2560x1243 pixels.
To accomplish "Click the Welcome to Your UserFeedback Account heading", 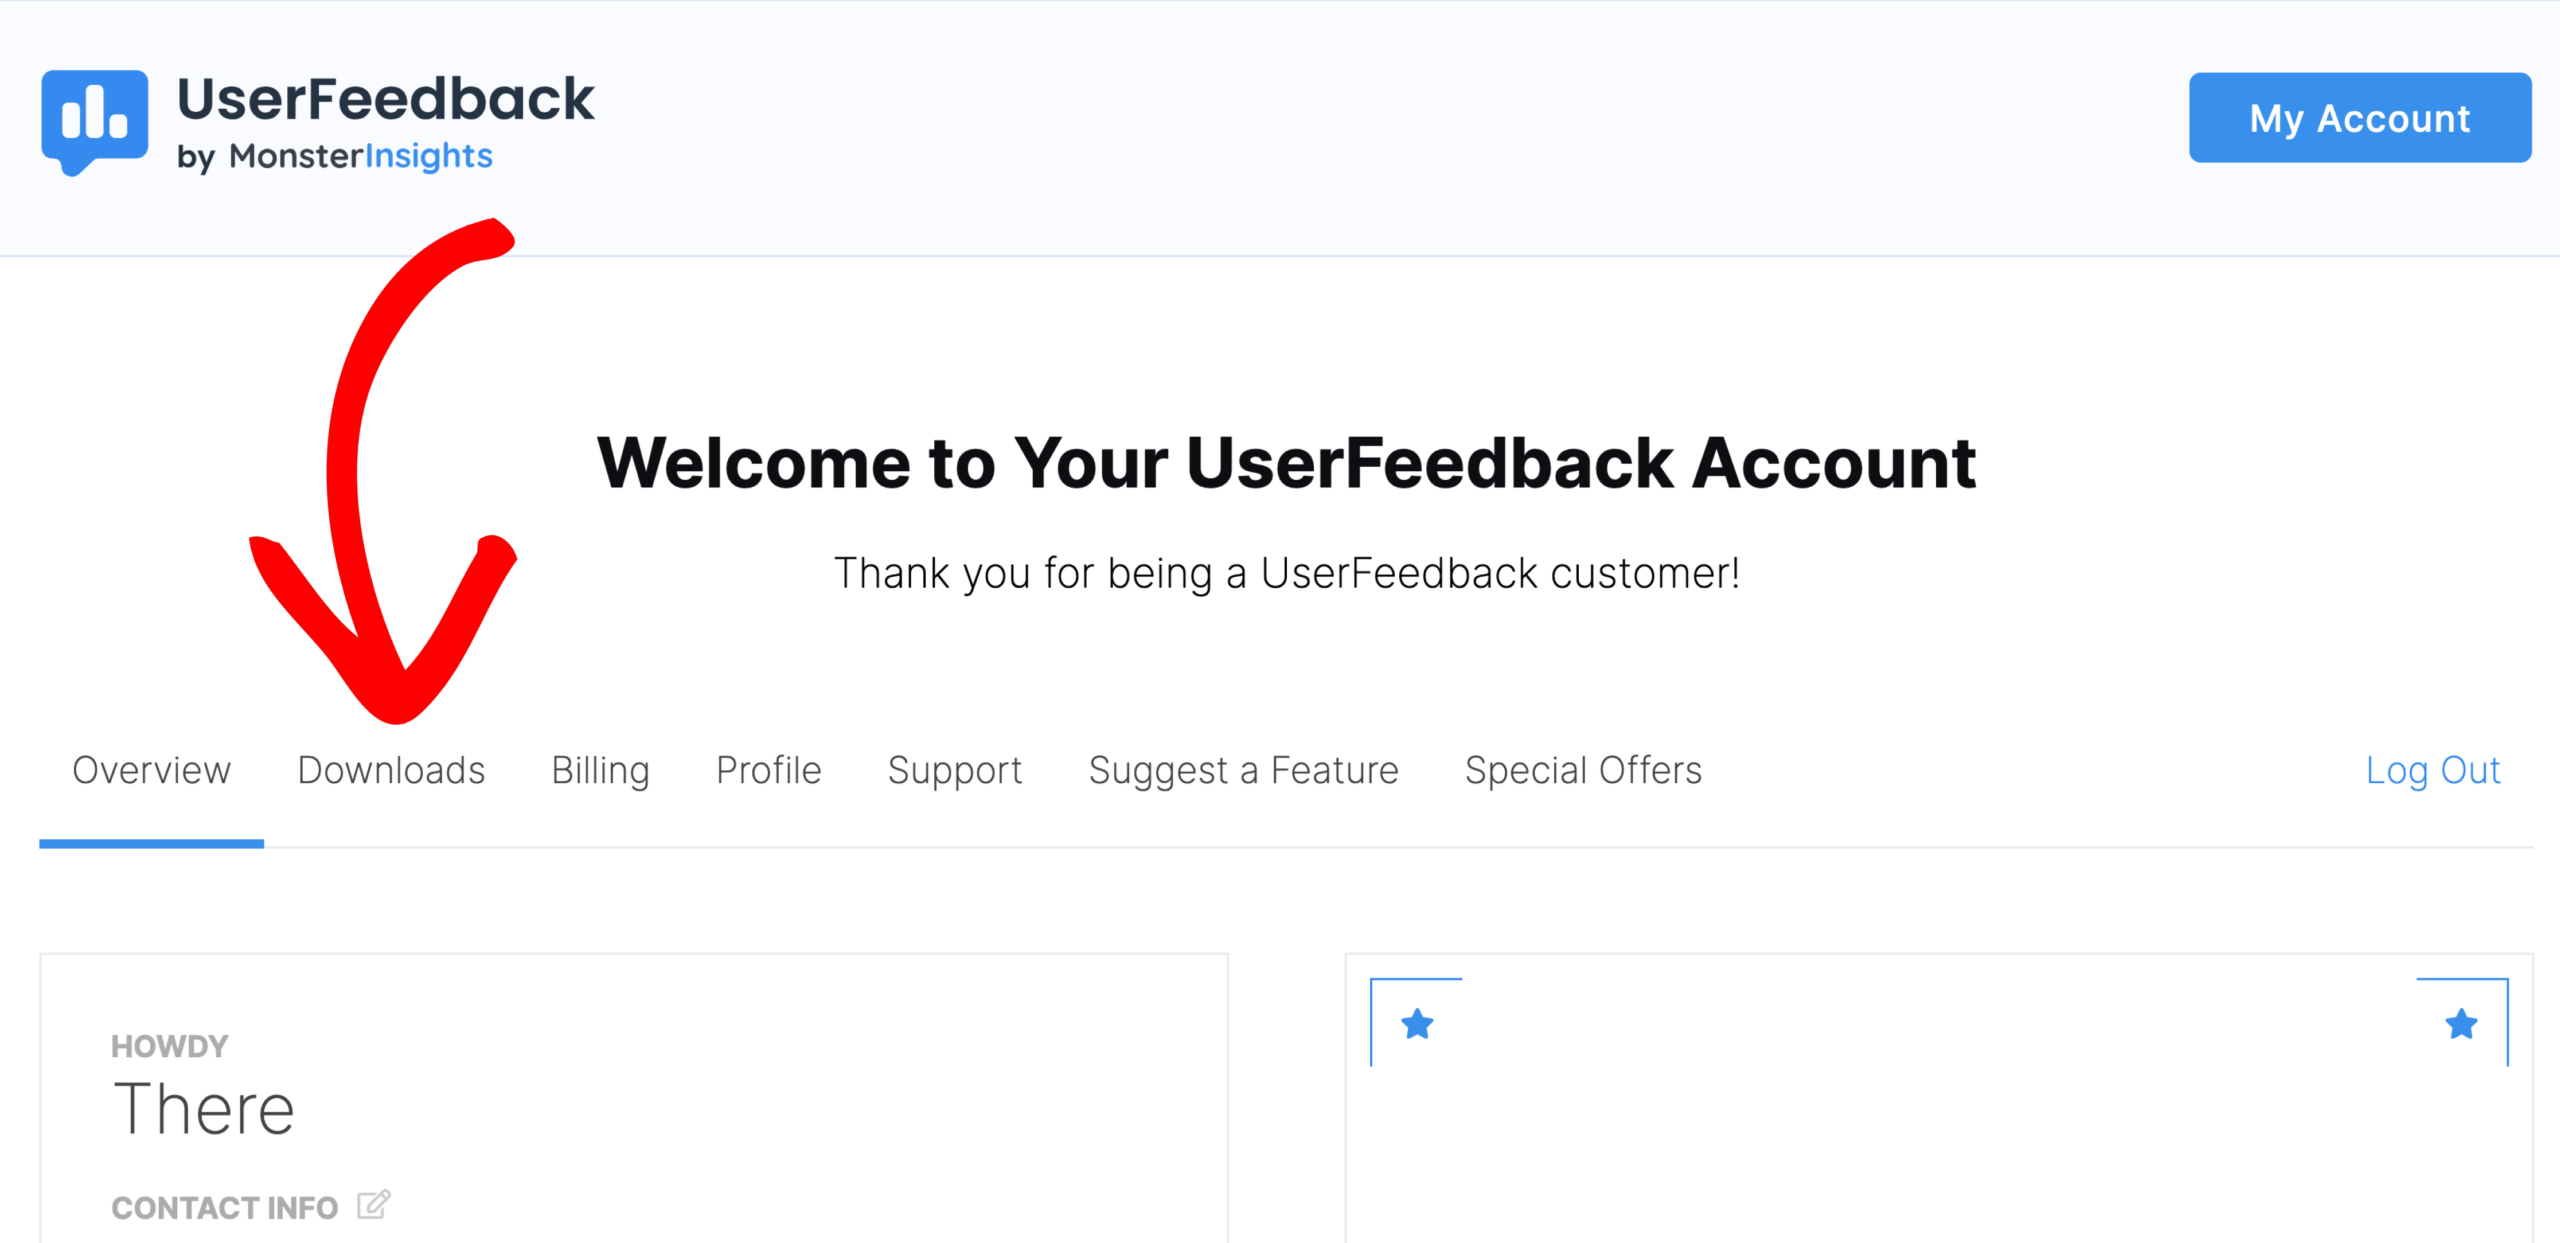I will [x=1286, y=463].
